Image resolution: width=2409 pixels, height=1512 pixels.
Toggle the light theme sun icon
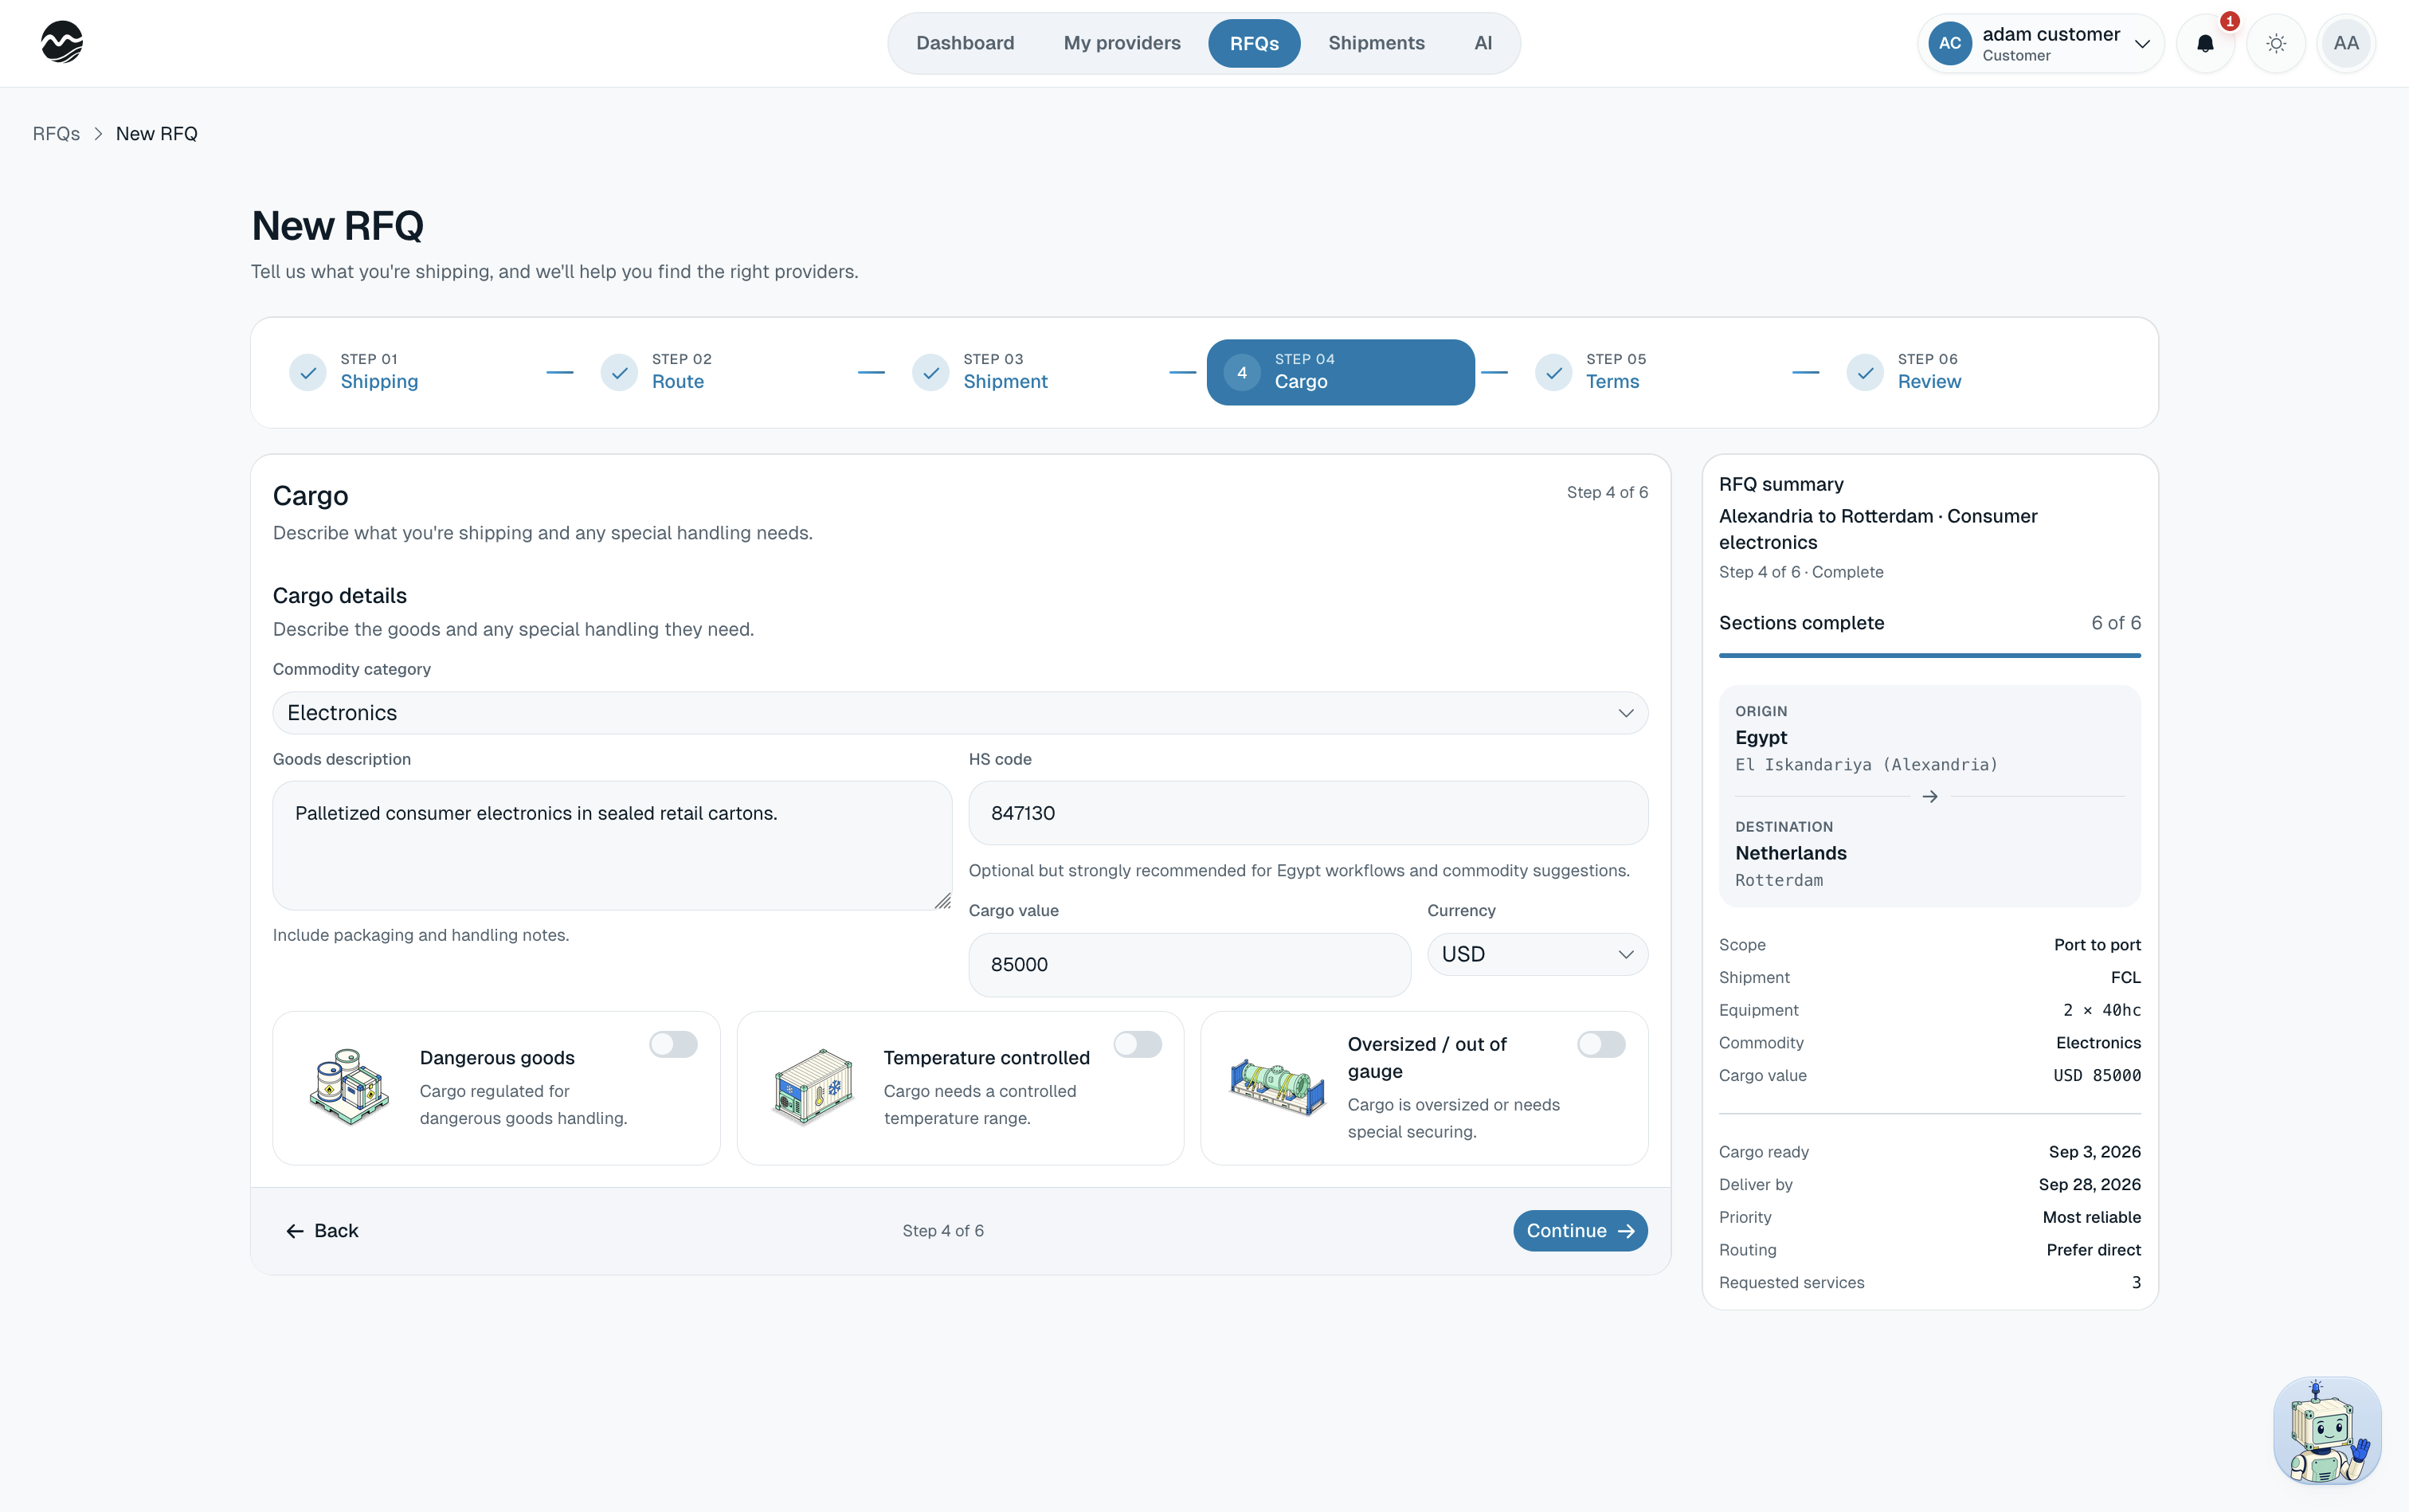2276,44
